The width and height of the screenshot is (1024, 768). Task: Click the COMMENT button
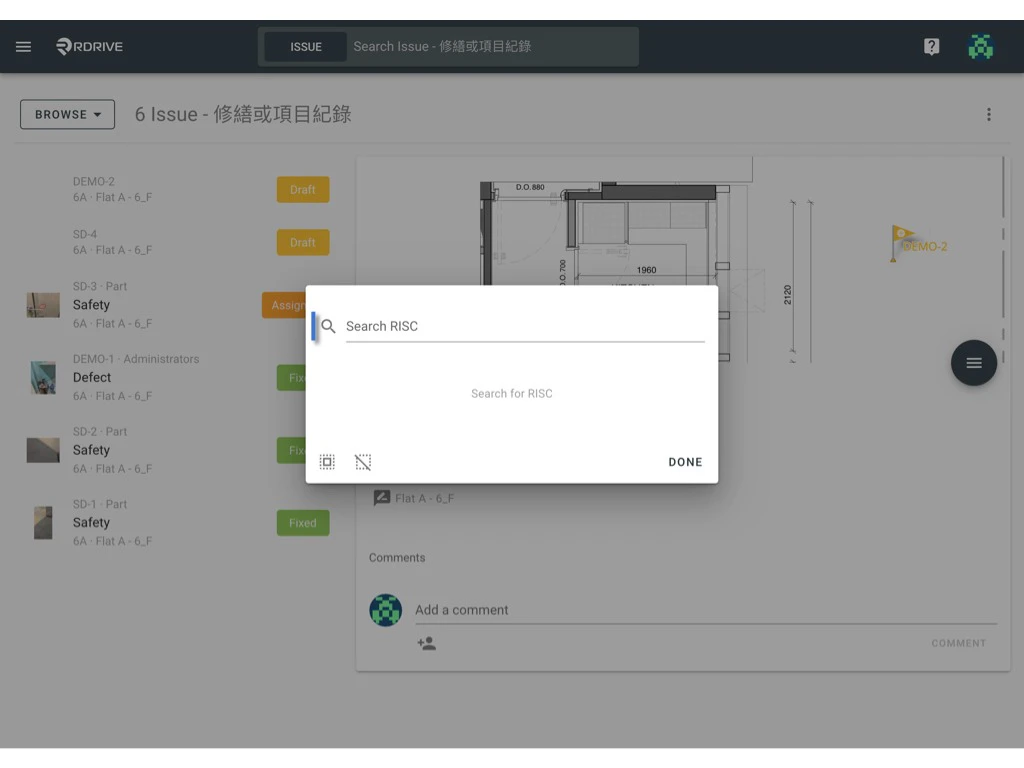click(x=958, y=643)
